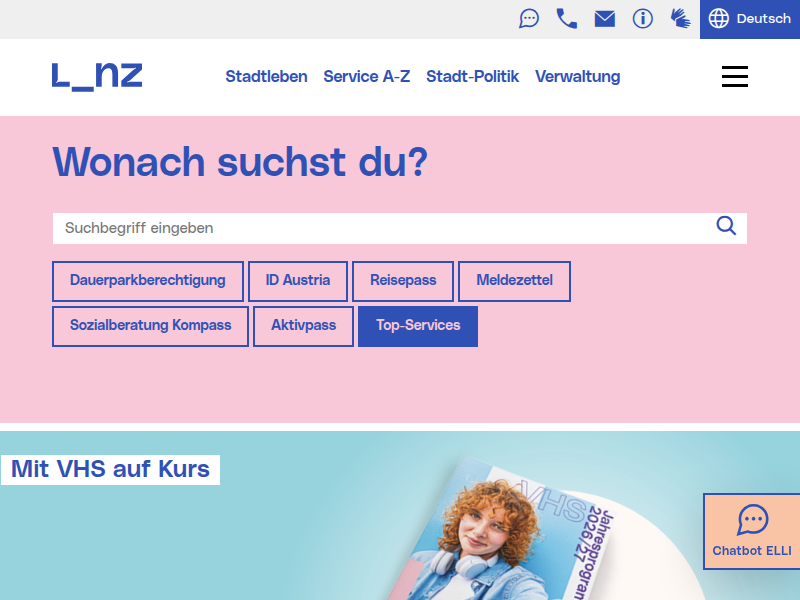Open the Mit VHS auf Kurs headline
Viewport: 800px width, 600px height.
pos(110,469)
